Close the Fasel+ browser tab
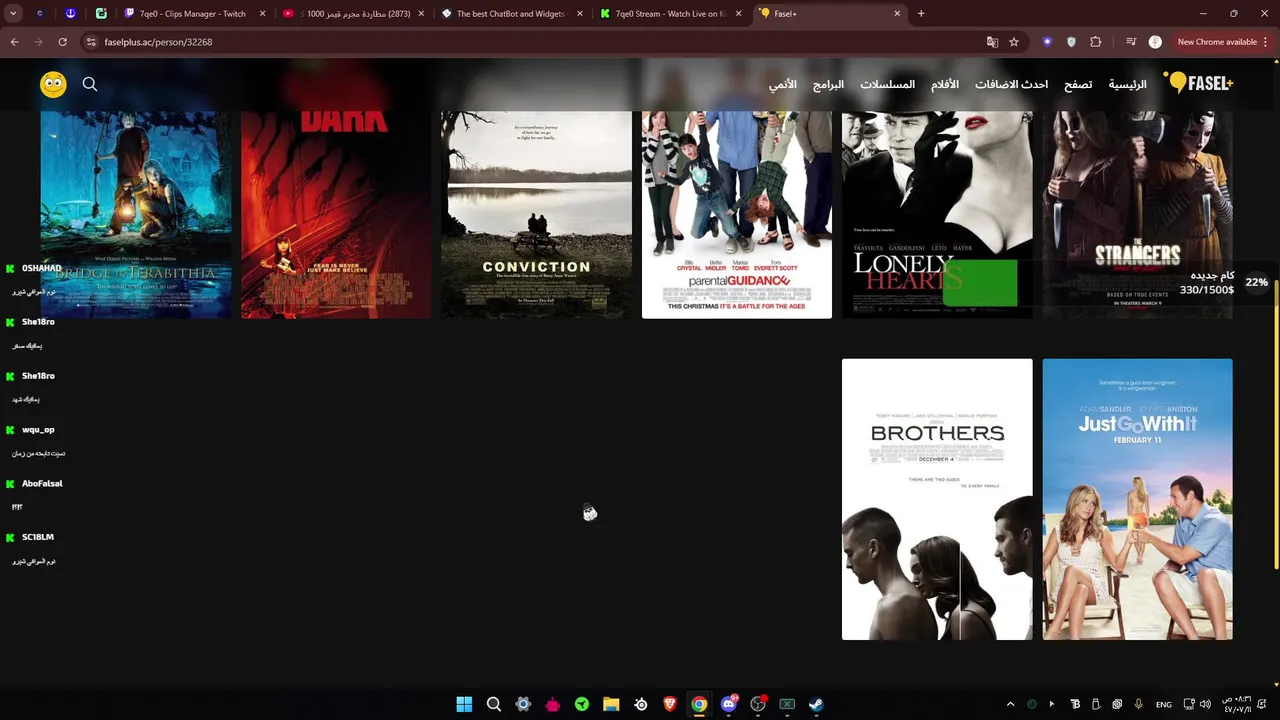This screenshot has height=720, width=1280. pyautogui.click(x=897, y=14)
